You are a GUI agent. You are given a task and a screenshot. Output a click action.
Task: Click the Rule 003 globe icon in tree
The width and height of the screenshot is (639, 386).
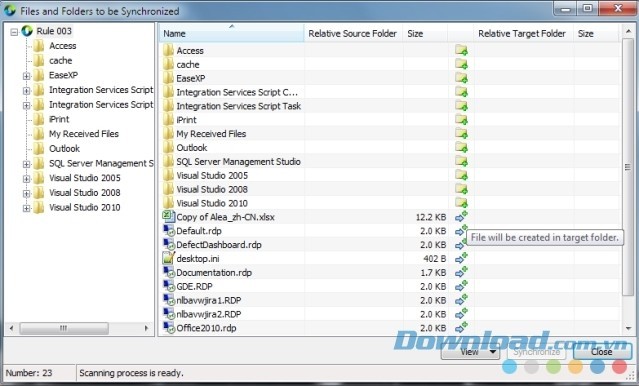tap(27, 31)
